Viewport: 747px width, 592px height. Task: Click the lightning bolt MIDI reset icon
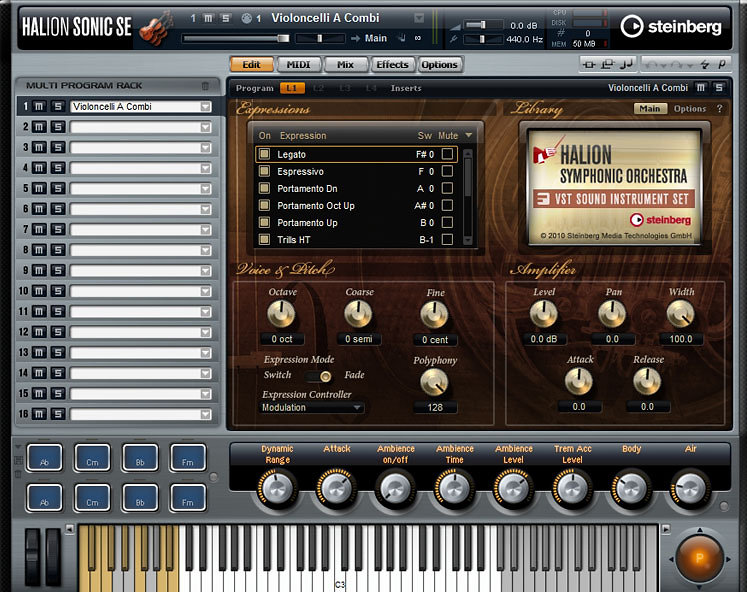pyautogui.click(x=705, y=64)
